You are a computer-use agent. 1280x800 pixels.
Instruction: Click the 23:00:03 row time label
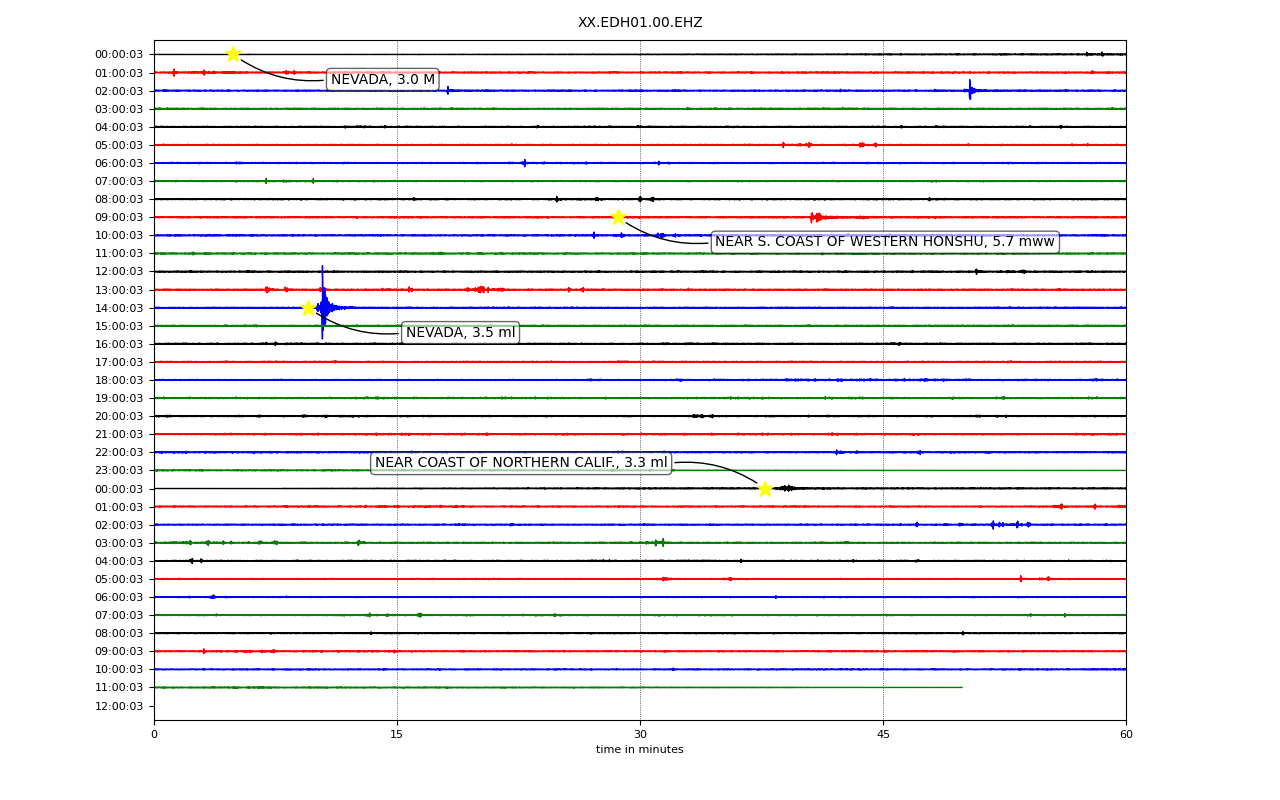(119, 470)
